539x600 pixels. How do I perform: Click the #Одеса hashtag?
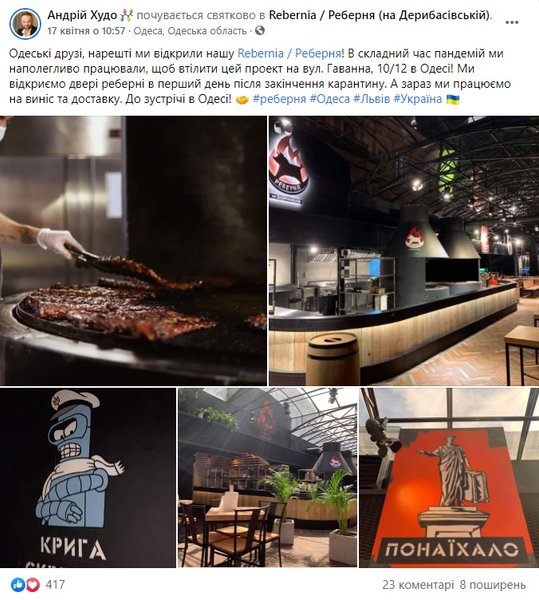330,99
